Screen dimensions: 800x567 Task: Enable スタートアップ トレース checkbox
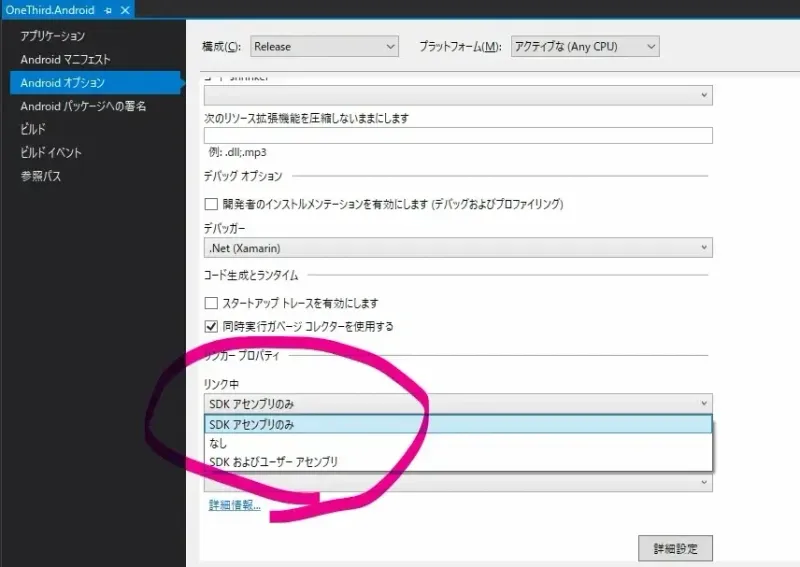pos(211,303)
